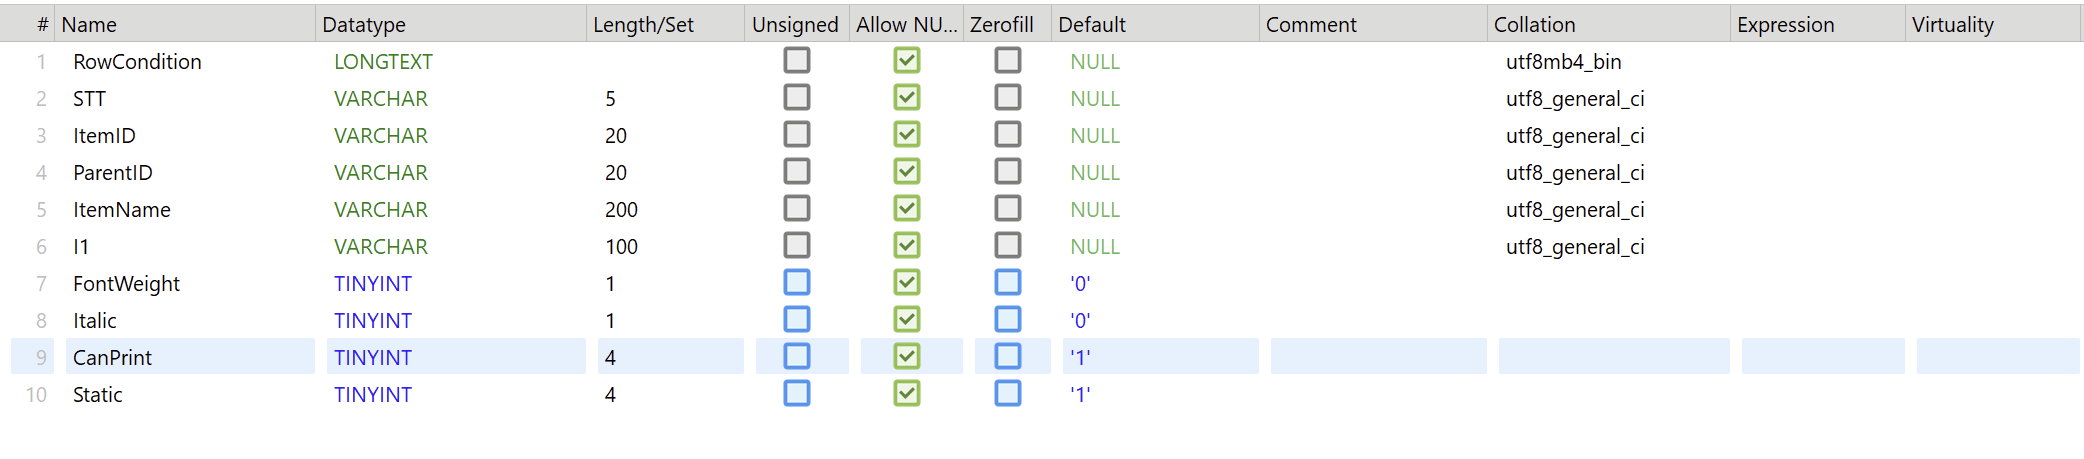Viewport: 2084px width, 459px height.
Task: Uncheck Allow NULL for ItemID row
Action: coord(906,135)
